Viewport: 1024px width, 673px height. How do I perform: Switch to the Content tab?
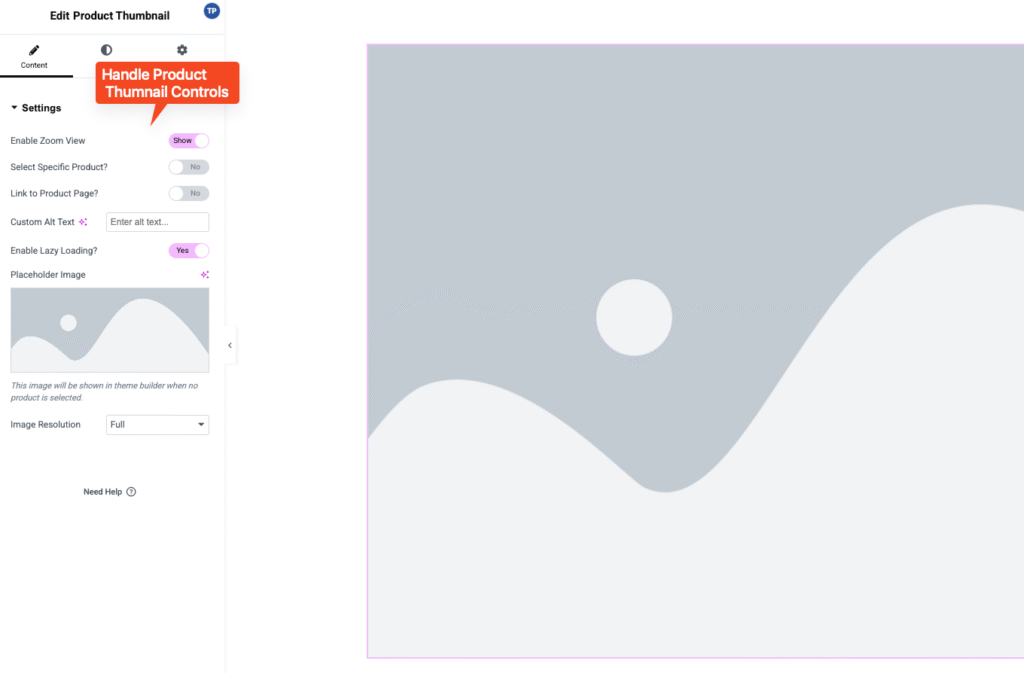[34, 56]
